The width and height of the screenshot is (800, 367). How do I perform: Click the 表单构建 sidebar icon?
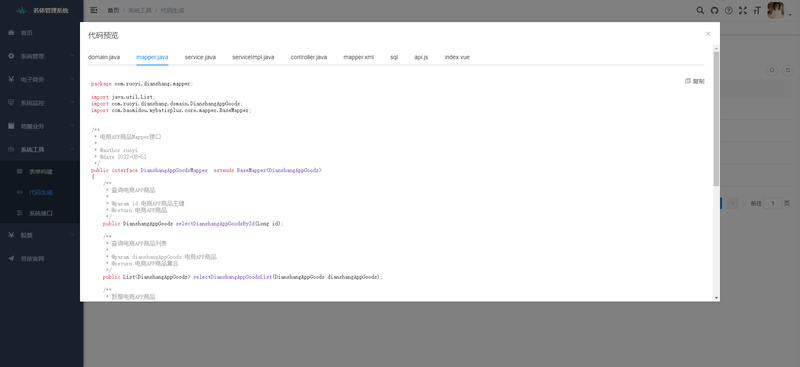click(x=20, y=172)
